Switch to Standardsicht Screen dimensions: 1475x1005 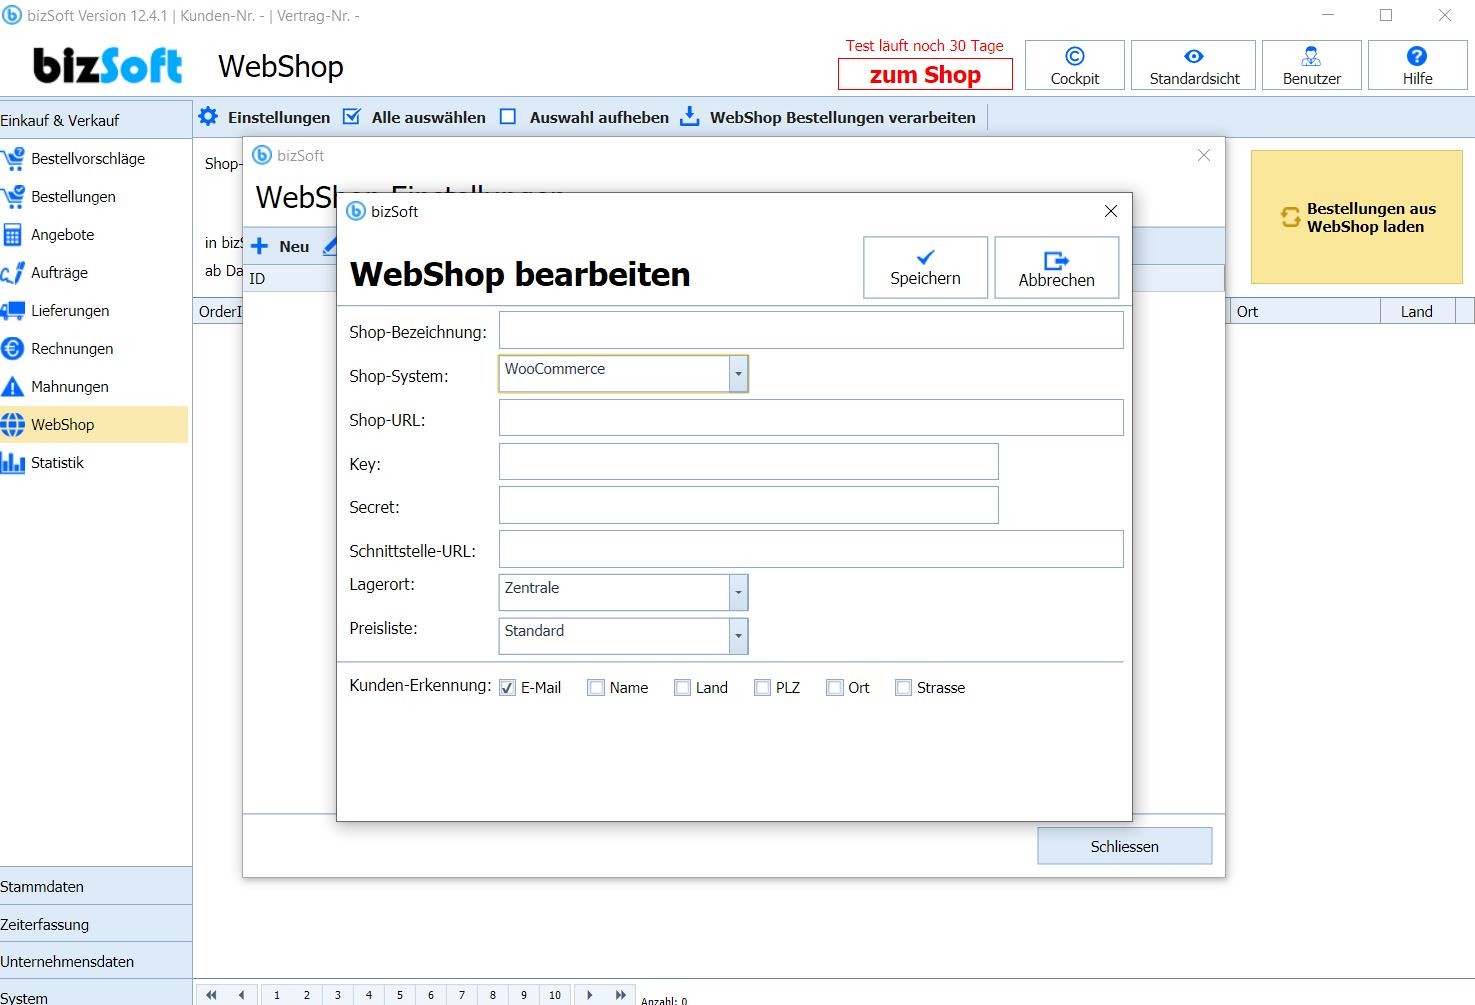click(1194, 66)
